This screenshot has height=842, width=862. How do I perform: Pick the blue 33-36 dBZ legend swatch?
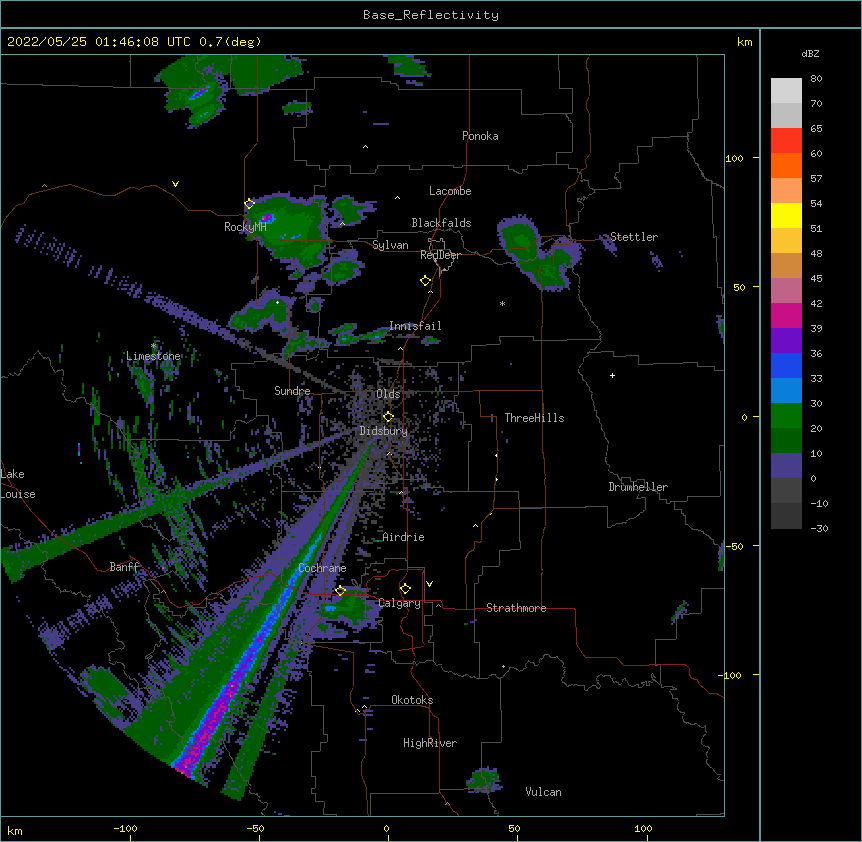[x=786, y=365]
